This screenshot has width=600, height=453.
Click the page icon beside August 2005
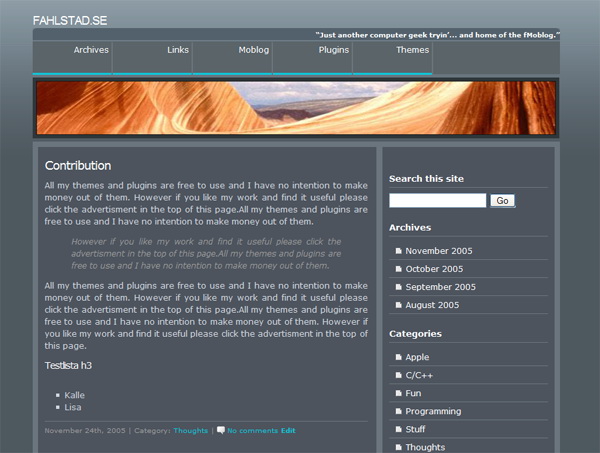tap(398, 305)
